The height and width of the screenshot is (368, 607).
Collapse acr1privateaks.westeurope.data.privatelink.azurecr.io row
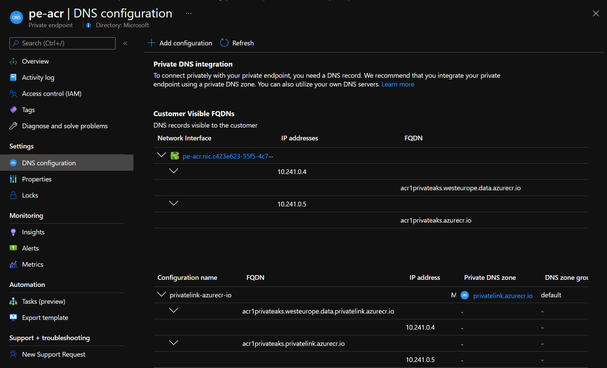coord(173,310)
